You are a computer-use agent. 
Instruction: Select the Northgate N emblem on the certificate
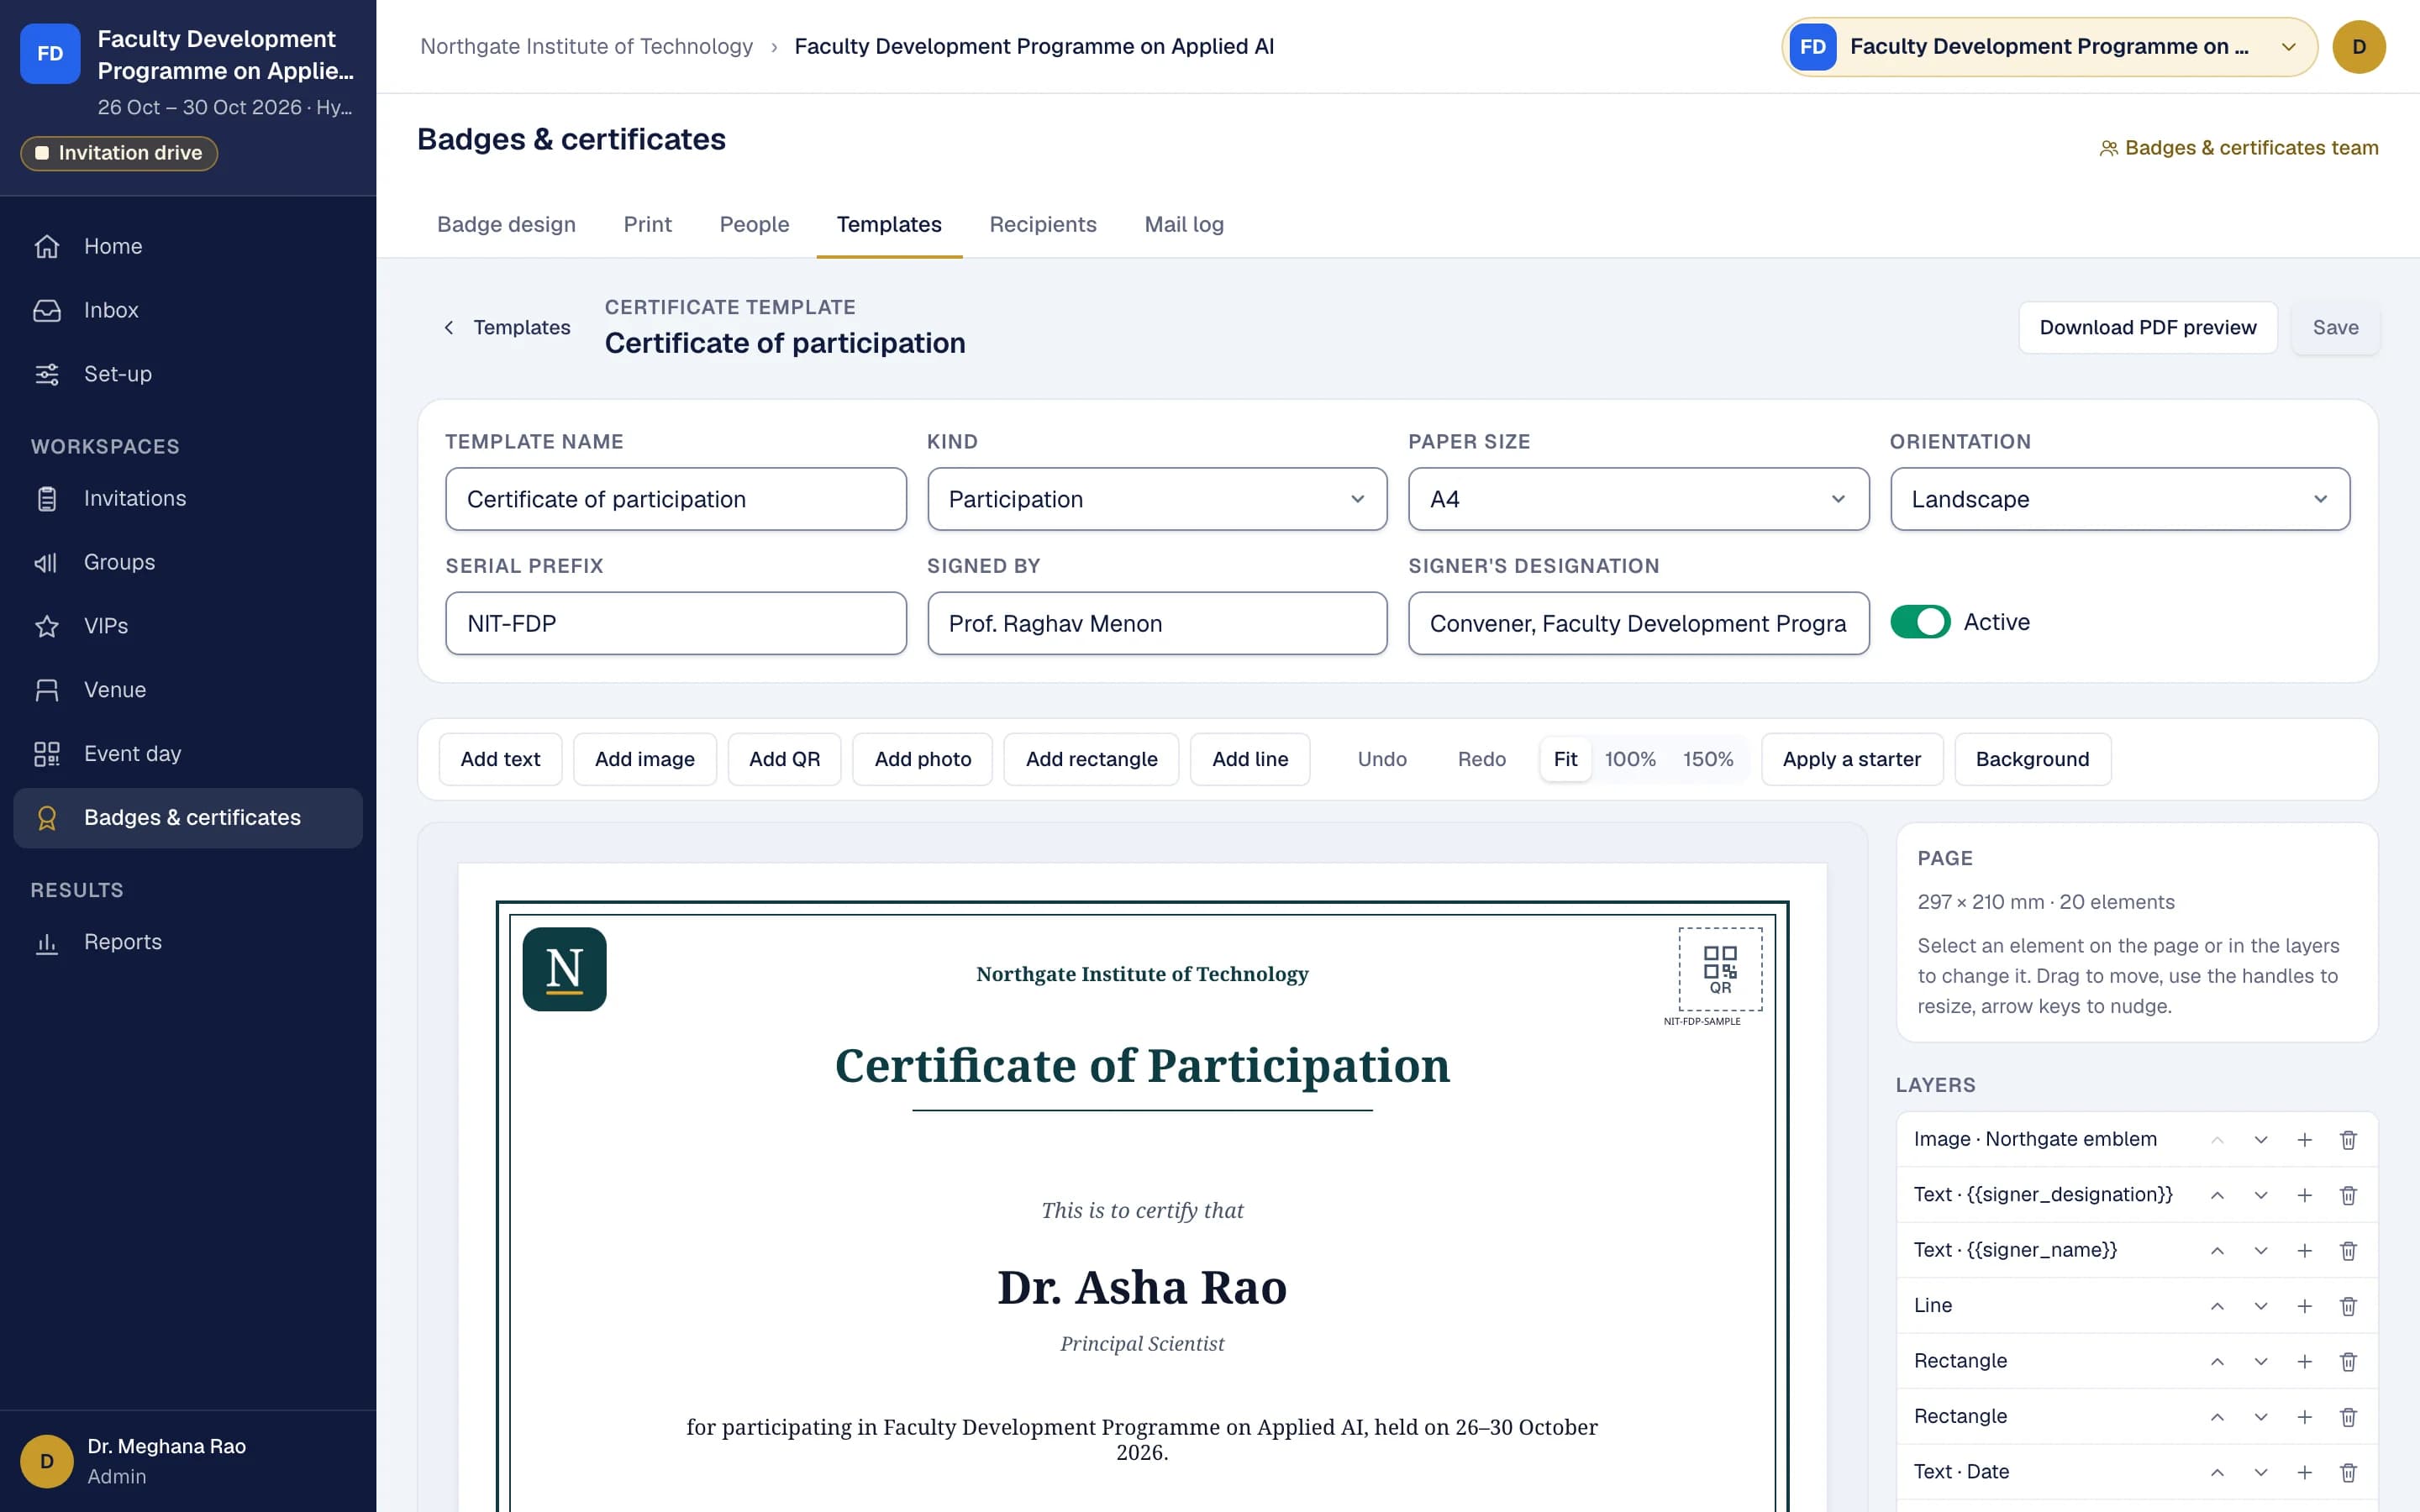(564, 969)
